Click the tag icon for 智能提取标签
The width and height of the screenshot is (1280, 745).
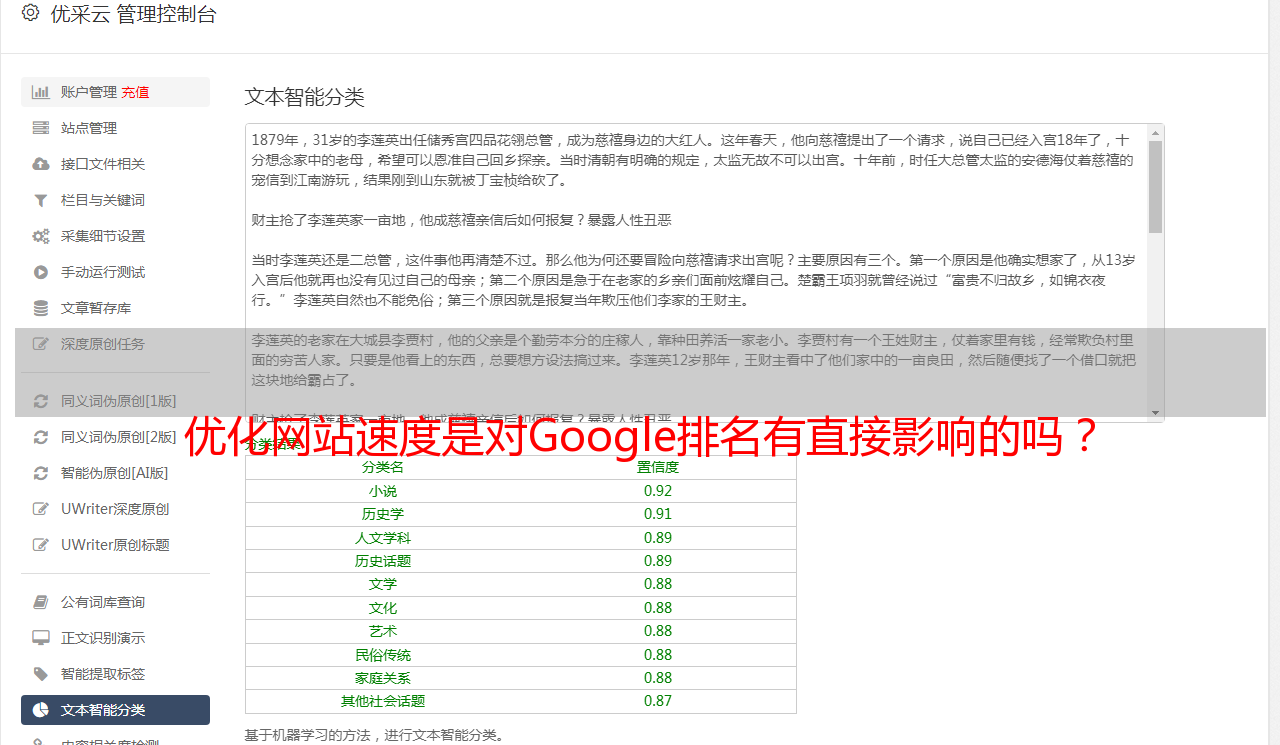pos(41,674)
